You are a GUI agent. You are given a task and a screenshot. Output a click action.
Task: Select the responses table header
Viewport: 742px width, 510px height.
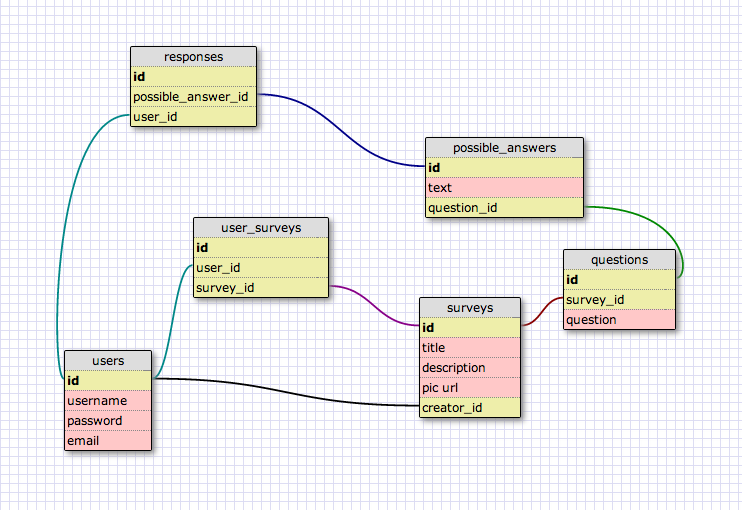193,56
